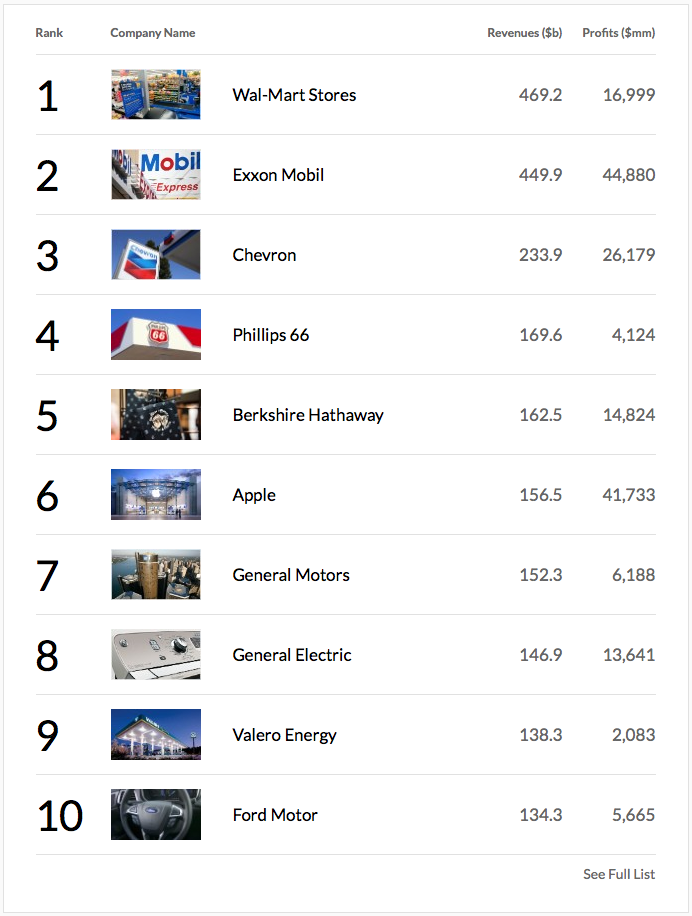Click the Berkshire Hathaway company name
Viewport: 692px width, 916px height.
tap(308, 415)
